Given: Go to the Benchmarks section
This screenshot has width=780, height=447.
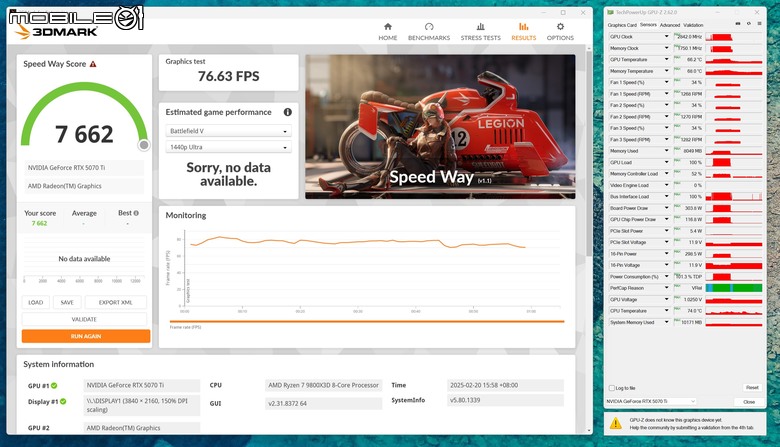Looking at the screenshot, I should tap(429, 31).
